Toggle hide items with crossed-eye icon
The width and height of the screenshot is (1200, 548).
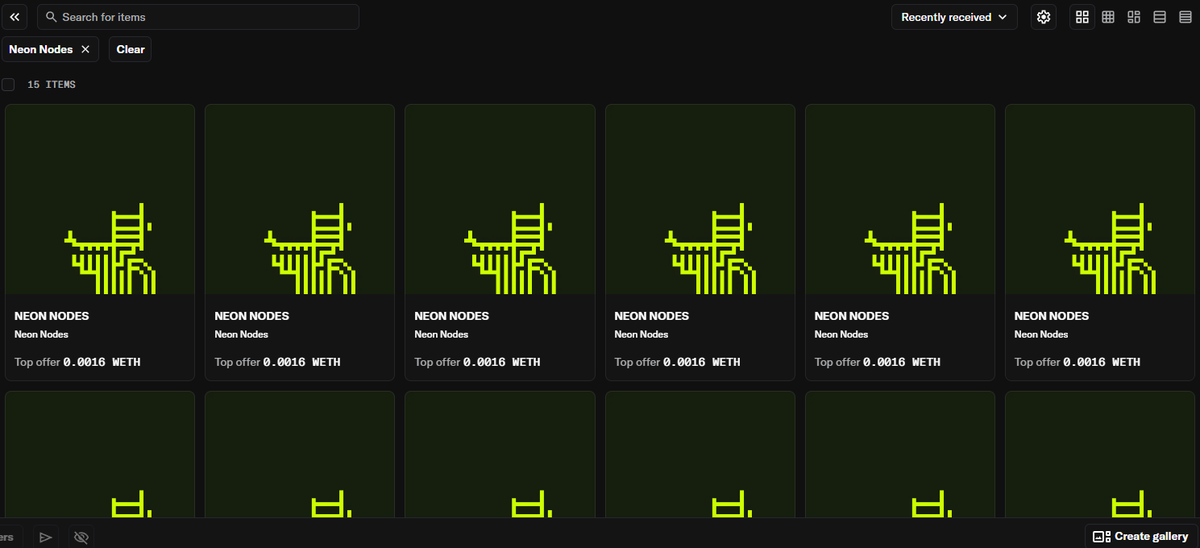coord(82,537)
